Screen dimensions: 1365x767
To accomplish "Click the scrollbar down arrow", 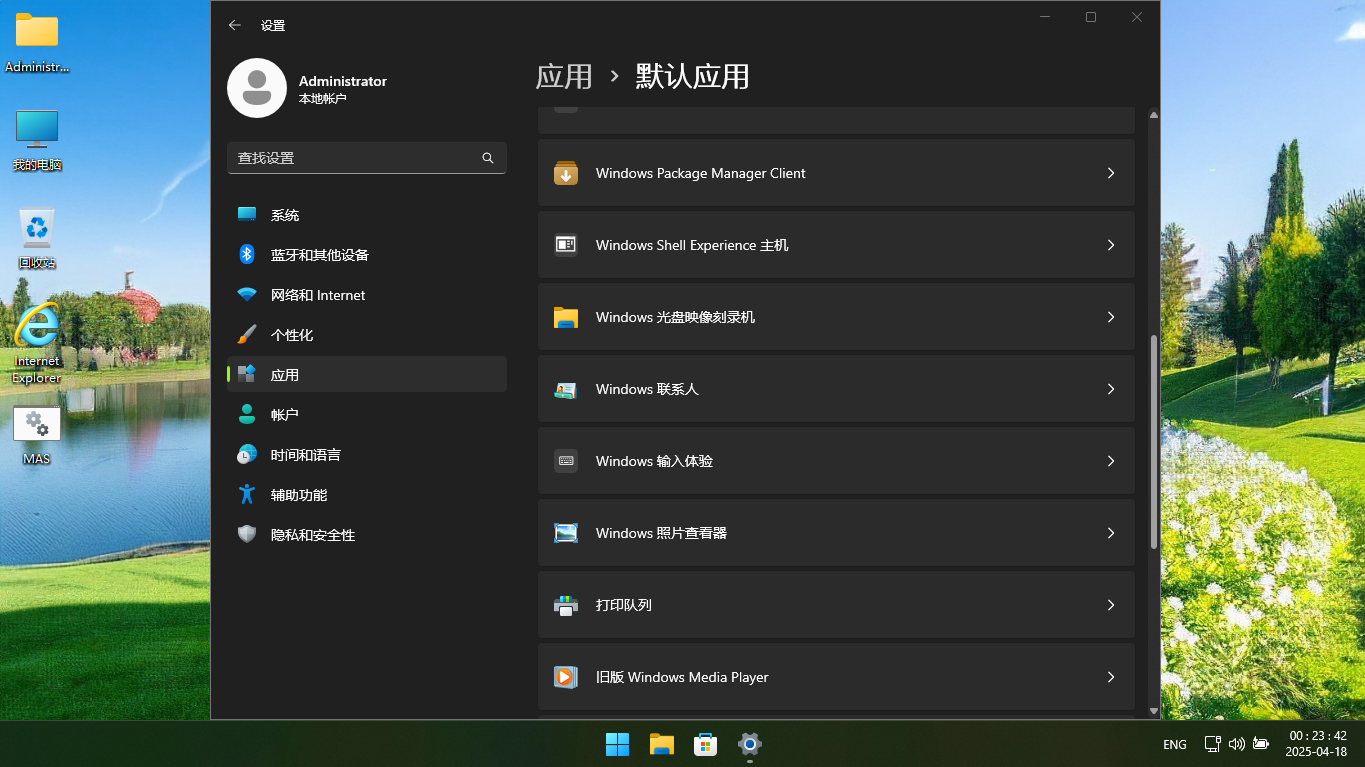I will tap(1154, 711).
